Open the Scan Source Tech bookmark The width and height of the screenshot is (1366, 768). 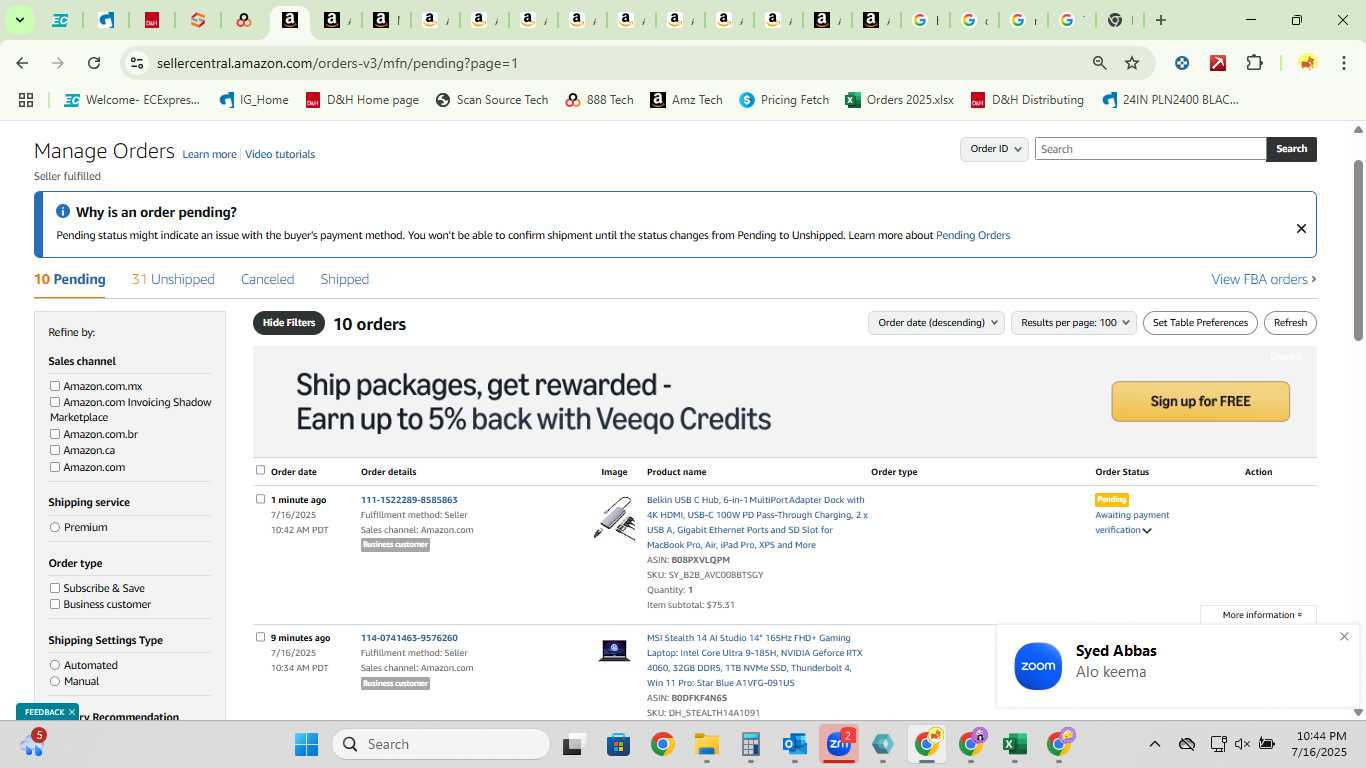pyautogui.click(x=492, y=100)
